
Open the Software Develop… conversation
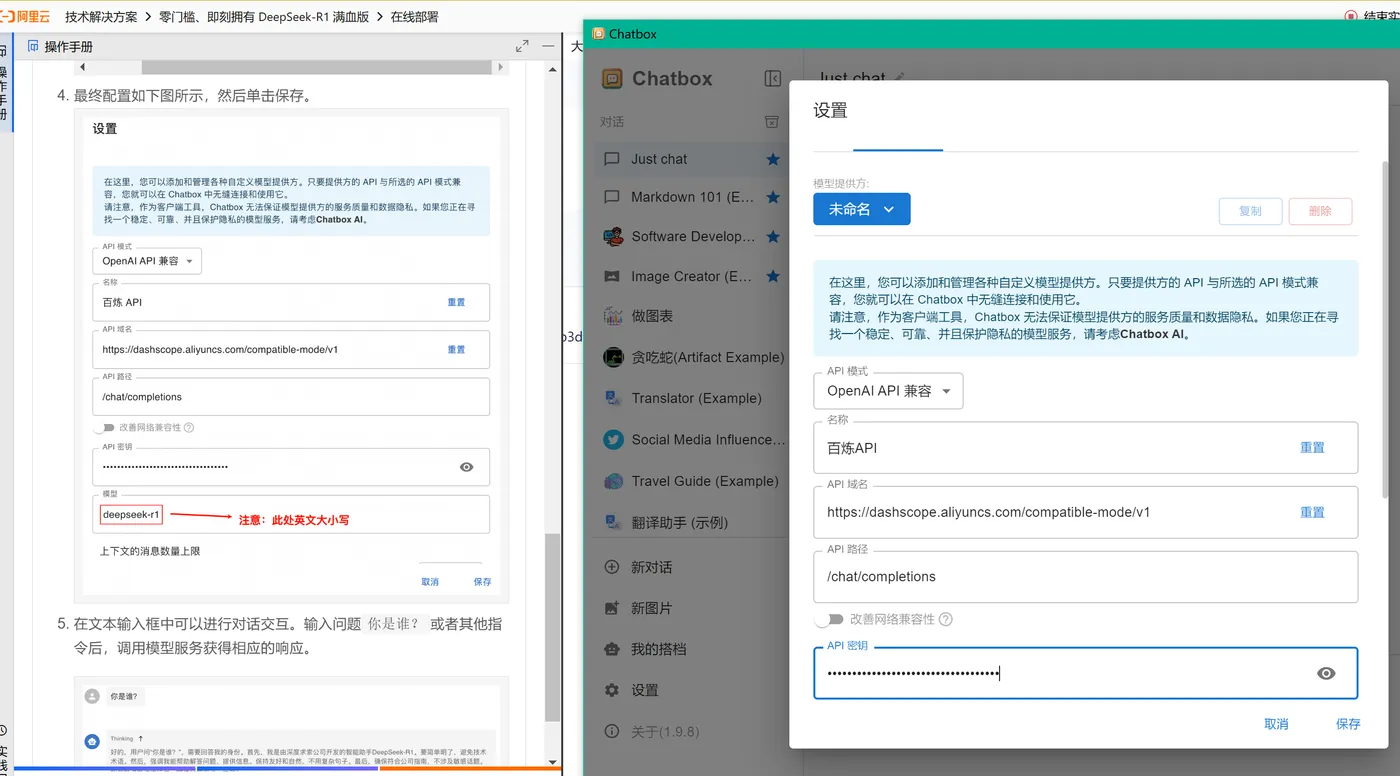tap(691, 237)
